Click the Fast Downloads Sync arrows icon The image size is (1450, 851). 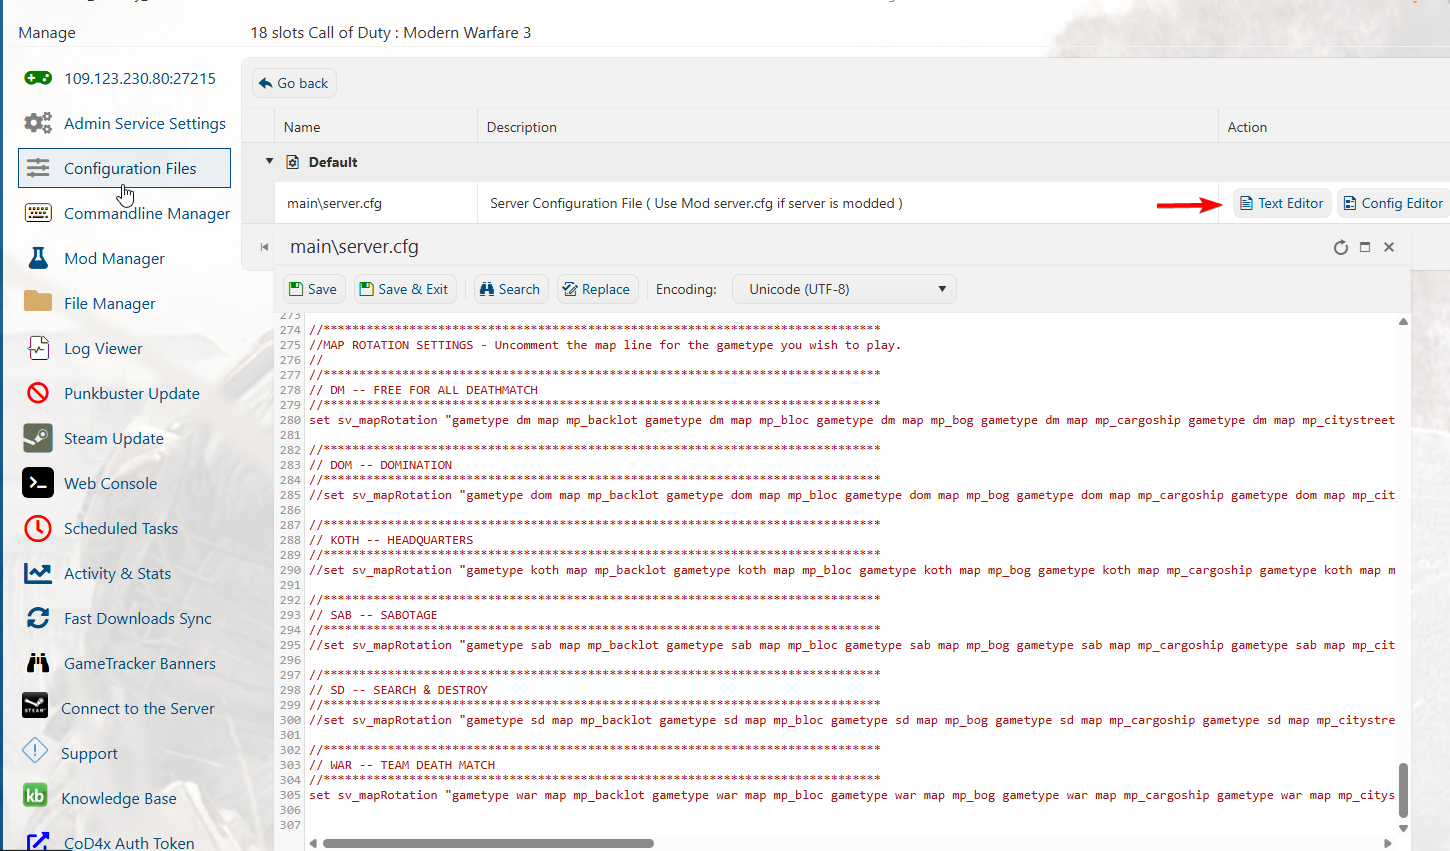38,618
